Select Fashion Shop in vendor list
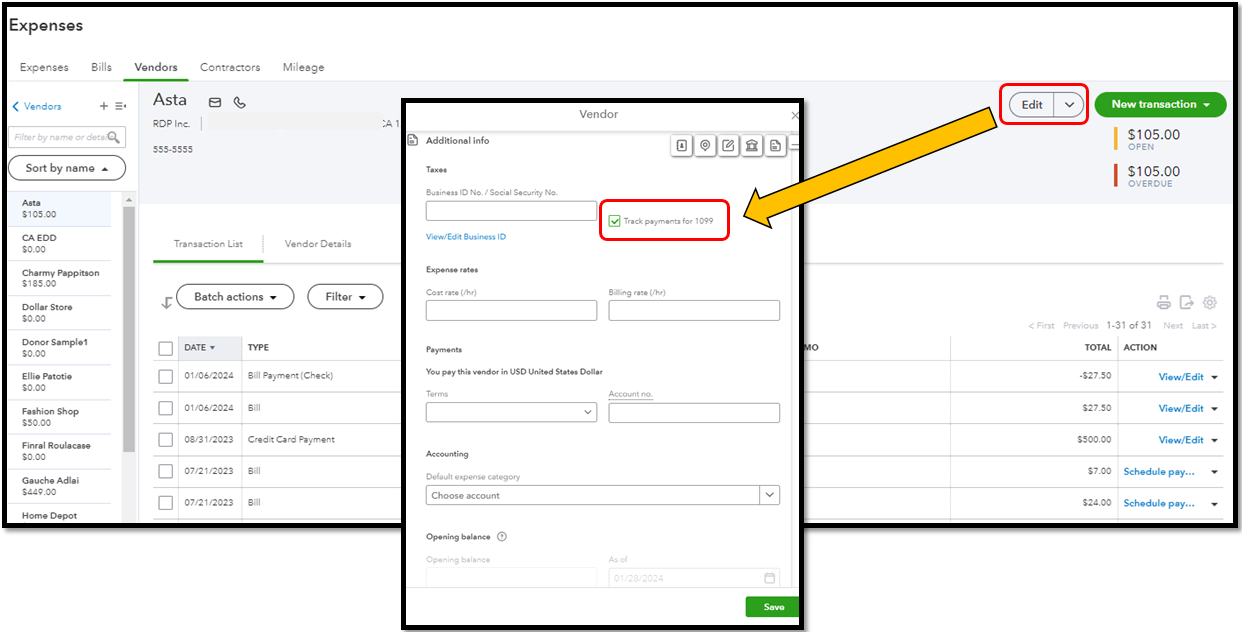This screenshot has width=1242, height=632. pos(60,417)
